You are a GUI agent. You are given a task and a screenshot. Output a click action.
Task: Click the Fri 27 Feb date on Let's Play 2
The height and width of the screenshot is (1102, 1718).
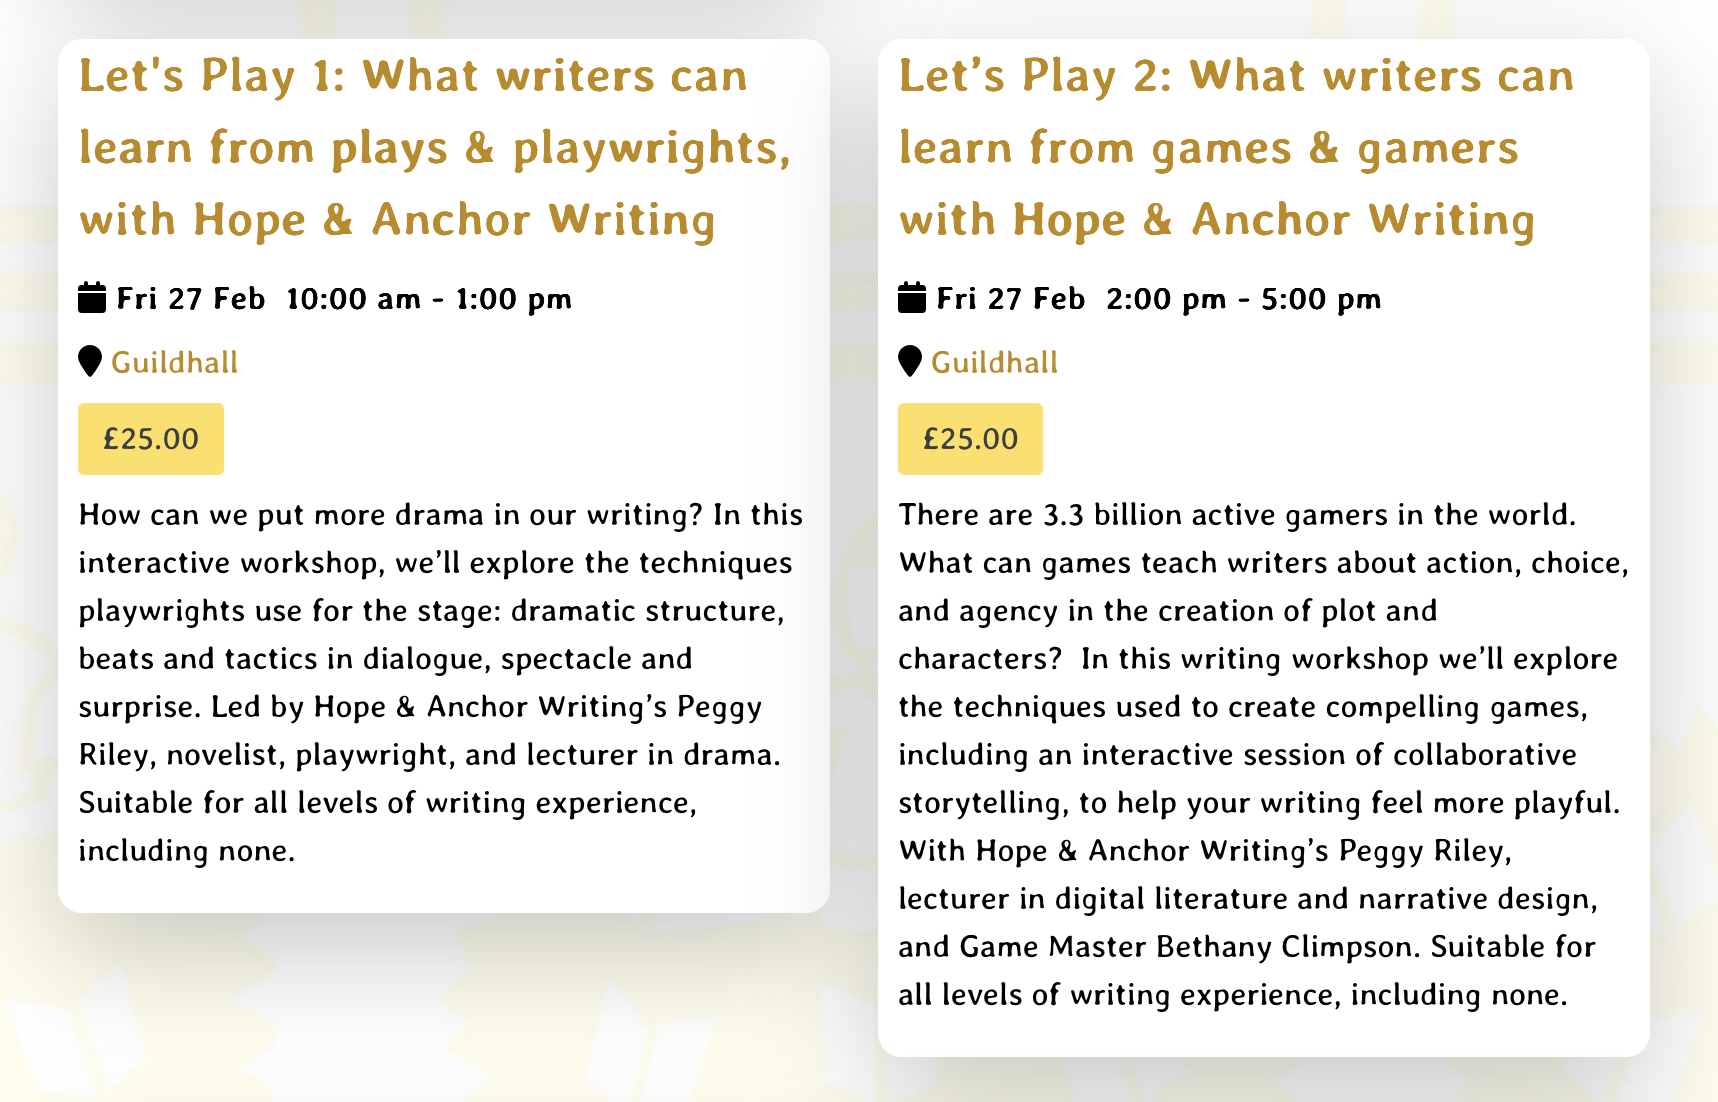(1010, 299)
